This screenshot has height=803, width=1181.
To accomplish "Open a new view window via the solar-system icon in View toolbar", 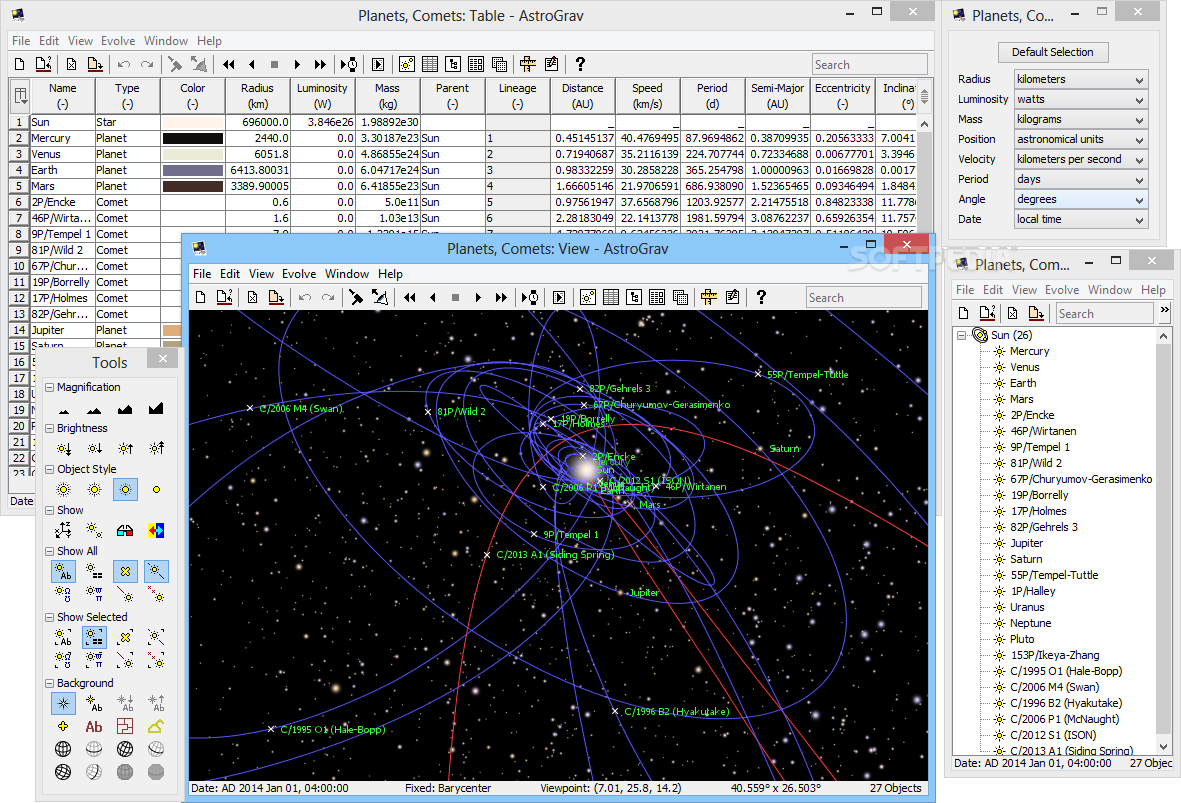I will 587,298.
